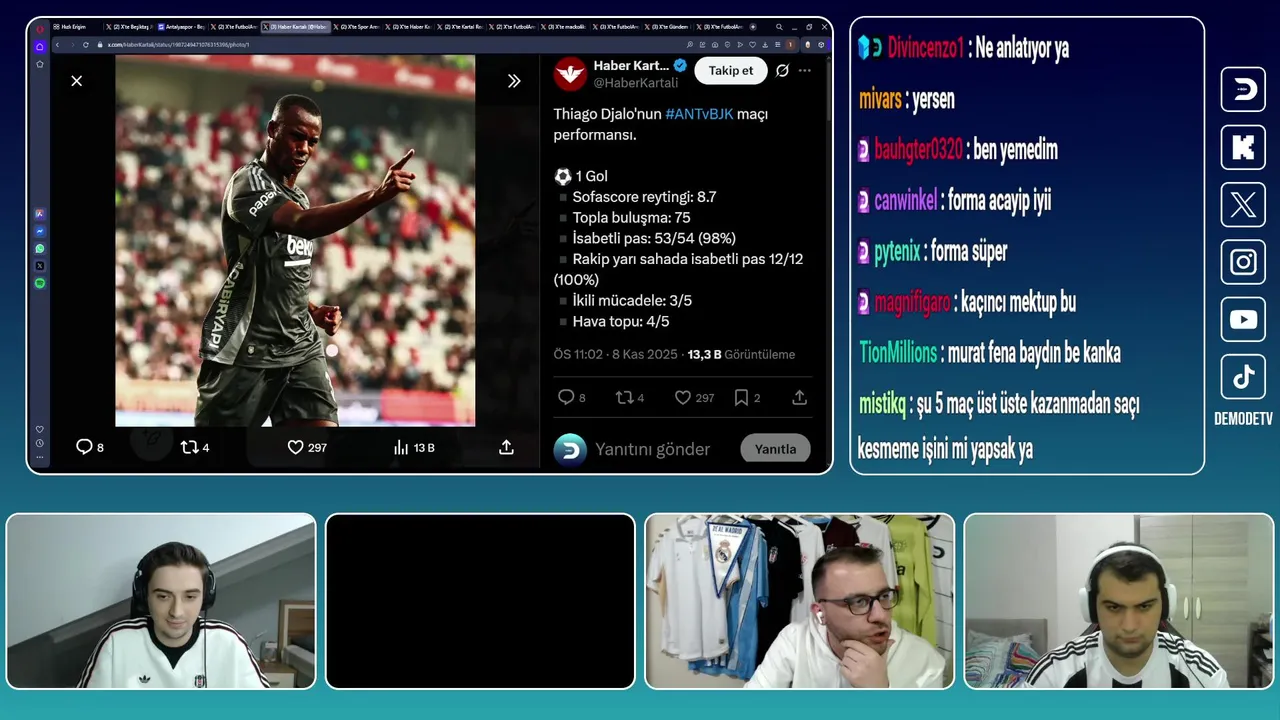Select chat user canwinkel

pos(906,201)
